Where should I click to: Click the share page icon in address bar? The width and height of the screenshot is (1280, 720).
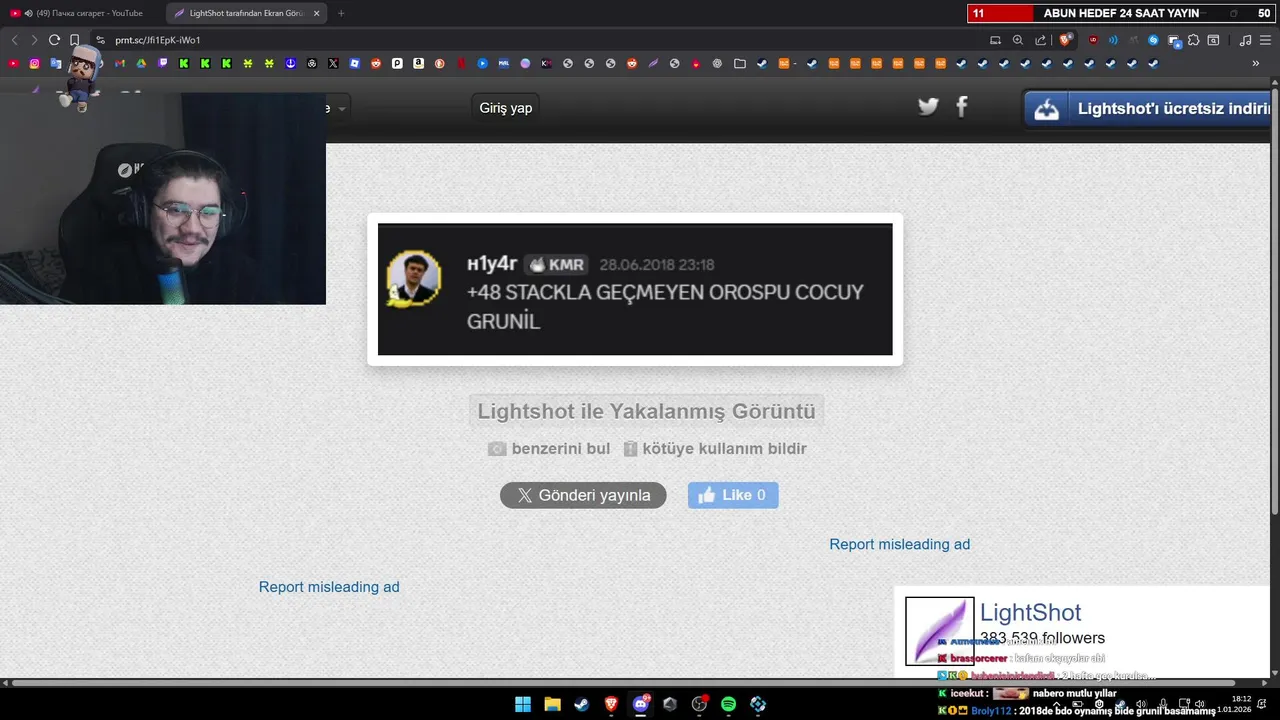1041,40
